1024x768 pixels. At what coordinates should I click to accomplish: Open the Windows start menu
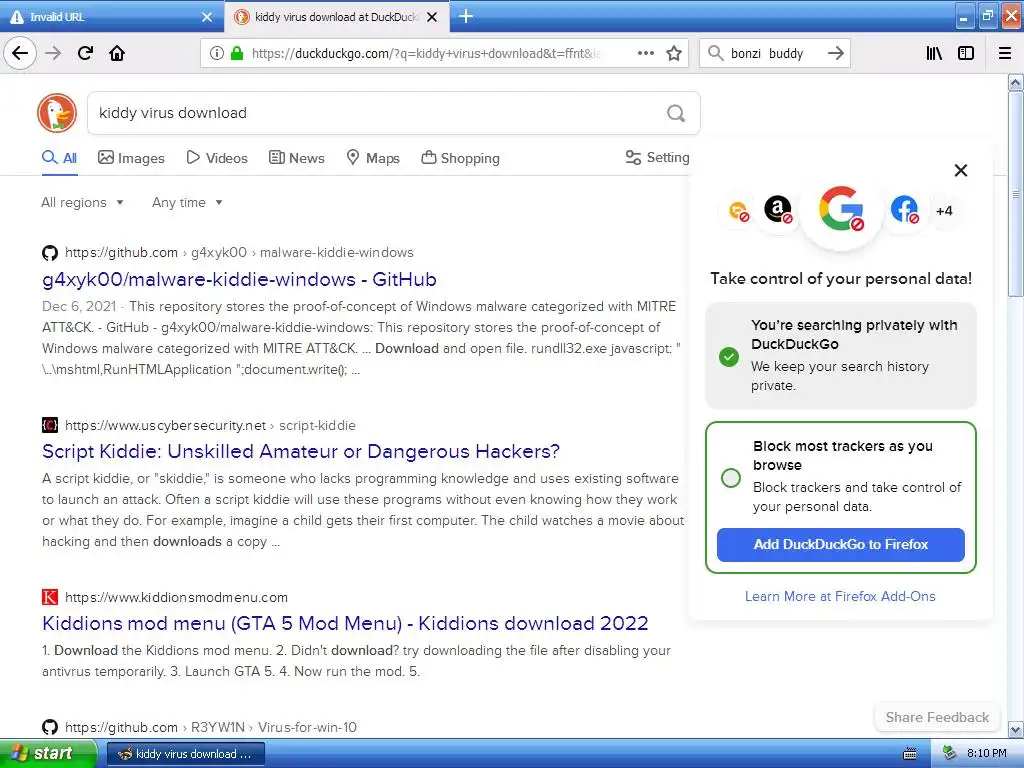pos(48,754)
